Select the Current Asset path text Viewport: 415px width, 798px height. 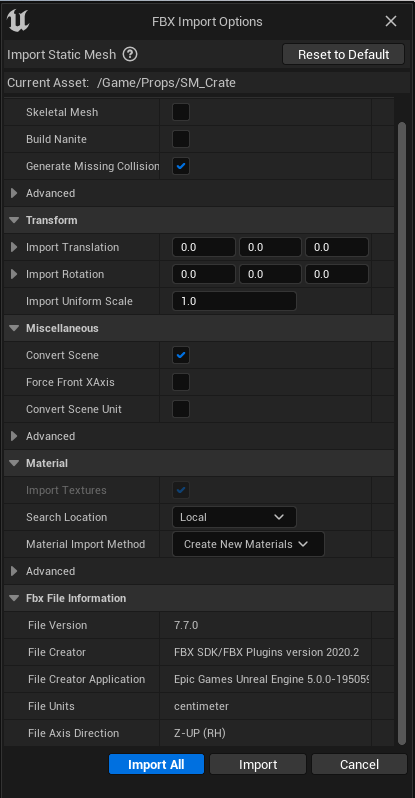166,82
